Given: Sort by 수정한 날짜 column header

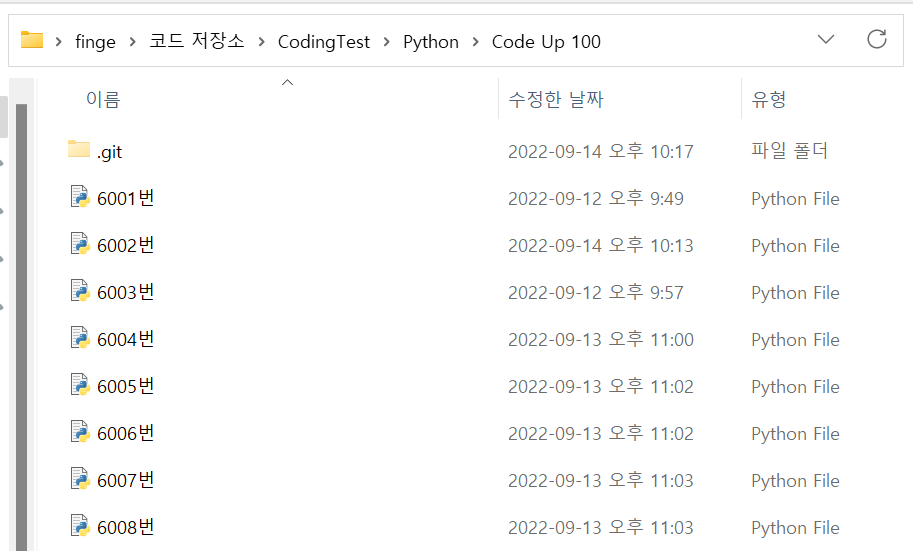Looking at the screenshot, I should [x=555, y=99].
